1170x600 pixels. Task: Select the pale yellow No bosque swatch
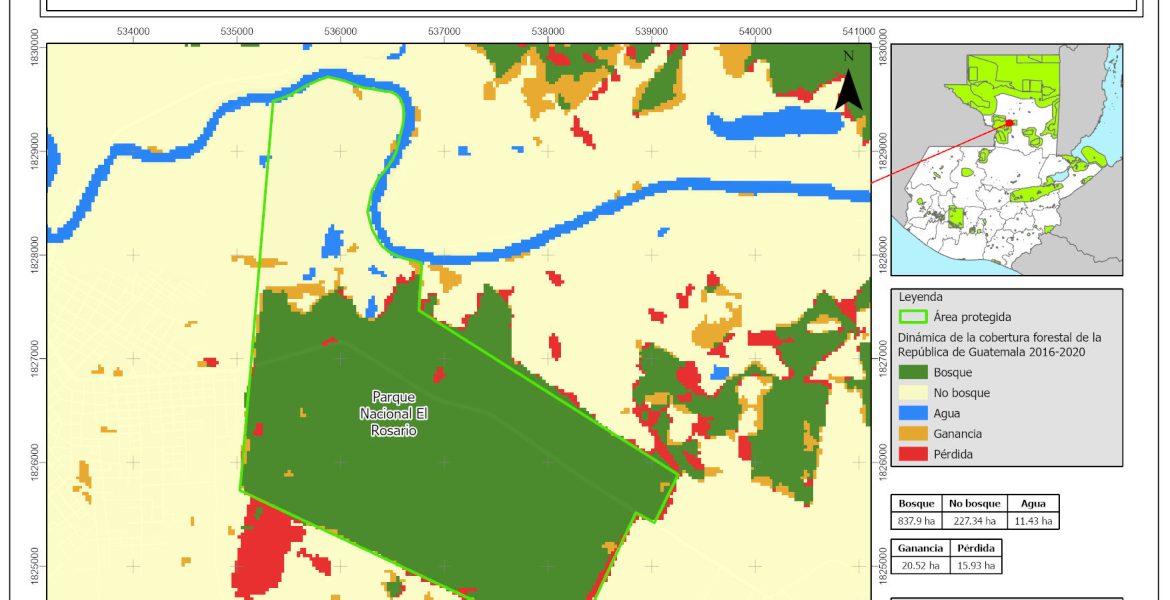click(913, 393)
